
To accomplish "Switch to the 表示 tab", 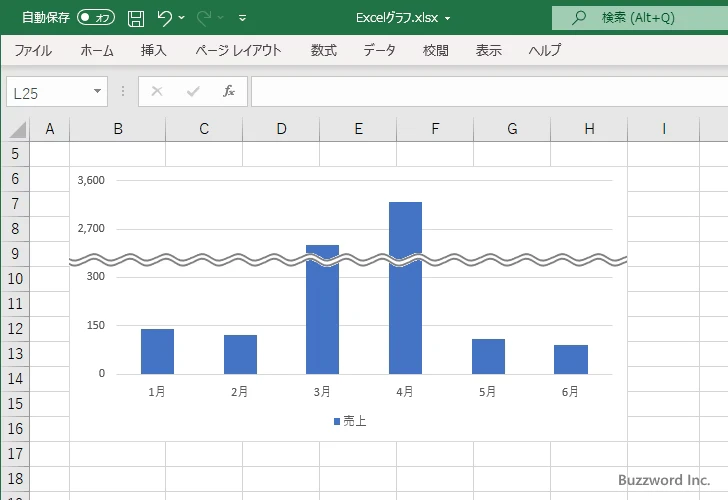I will 488,50.
